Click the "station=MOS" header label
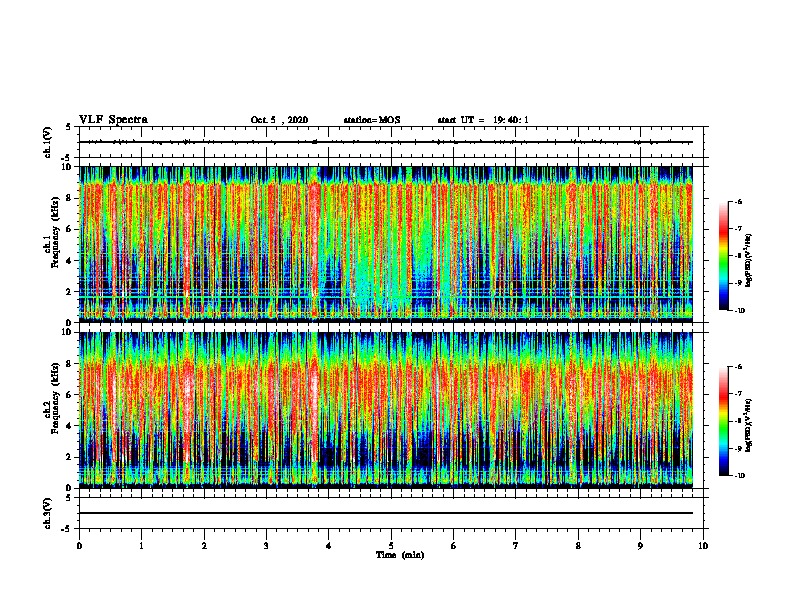792x612 pixels. (x=372, y=120)
